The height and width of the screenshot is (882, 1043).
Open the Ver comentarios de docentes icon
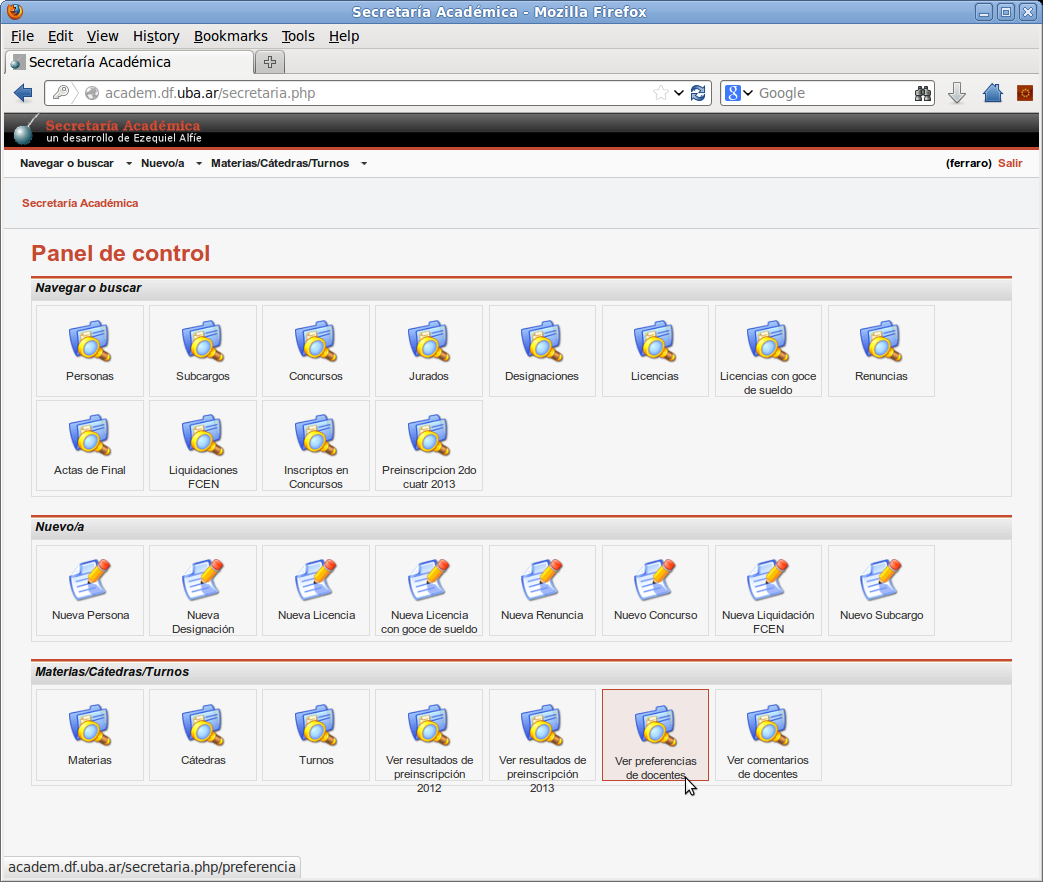coord(768,724)
